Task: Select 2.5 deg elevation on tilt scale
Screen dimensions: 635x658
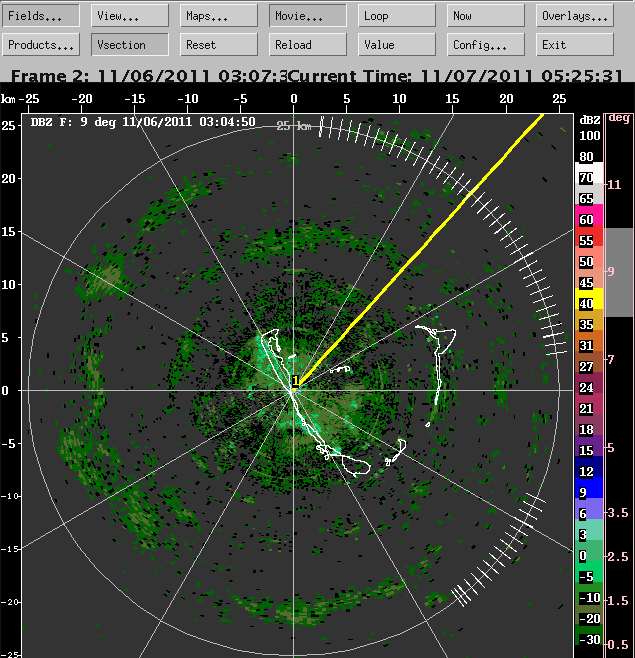Action: (618, 556)
